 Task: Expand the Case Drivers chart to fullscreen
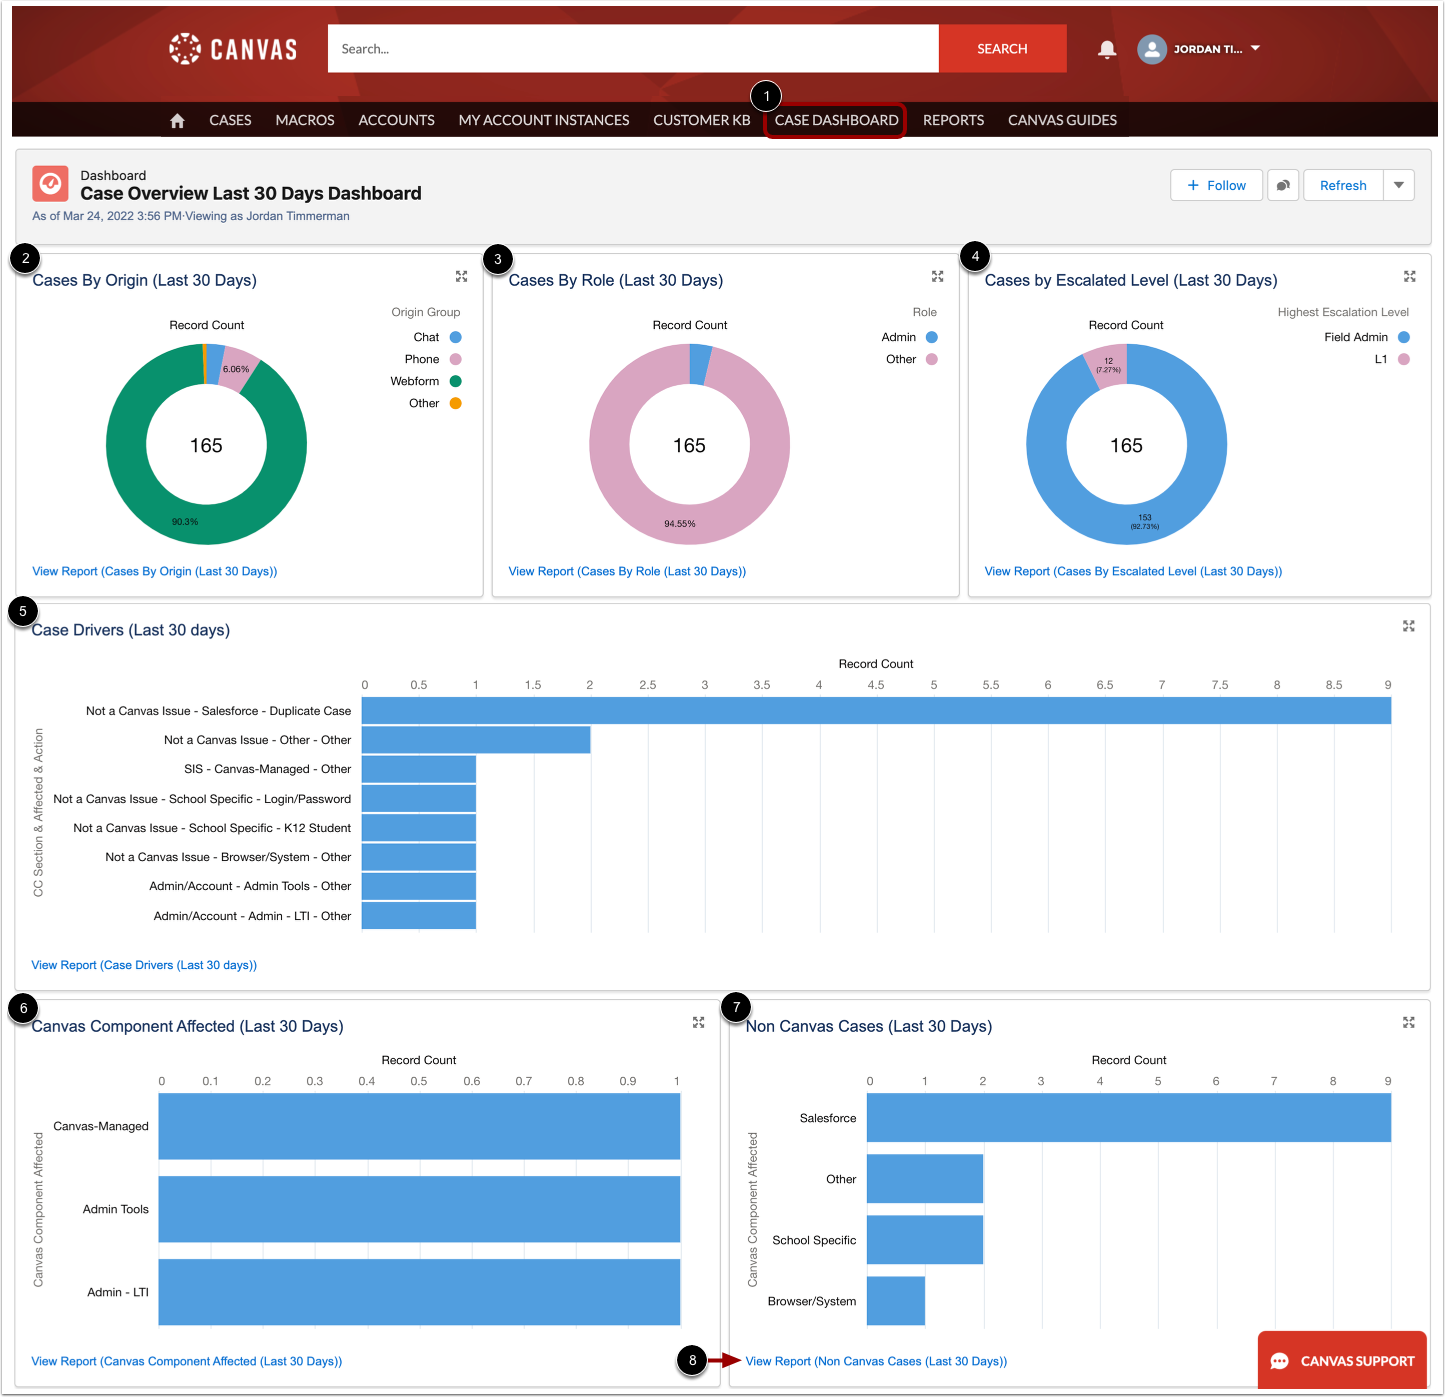[1409, 625]
